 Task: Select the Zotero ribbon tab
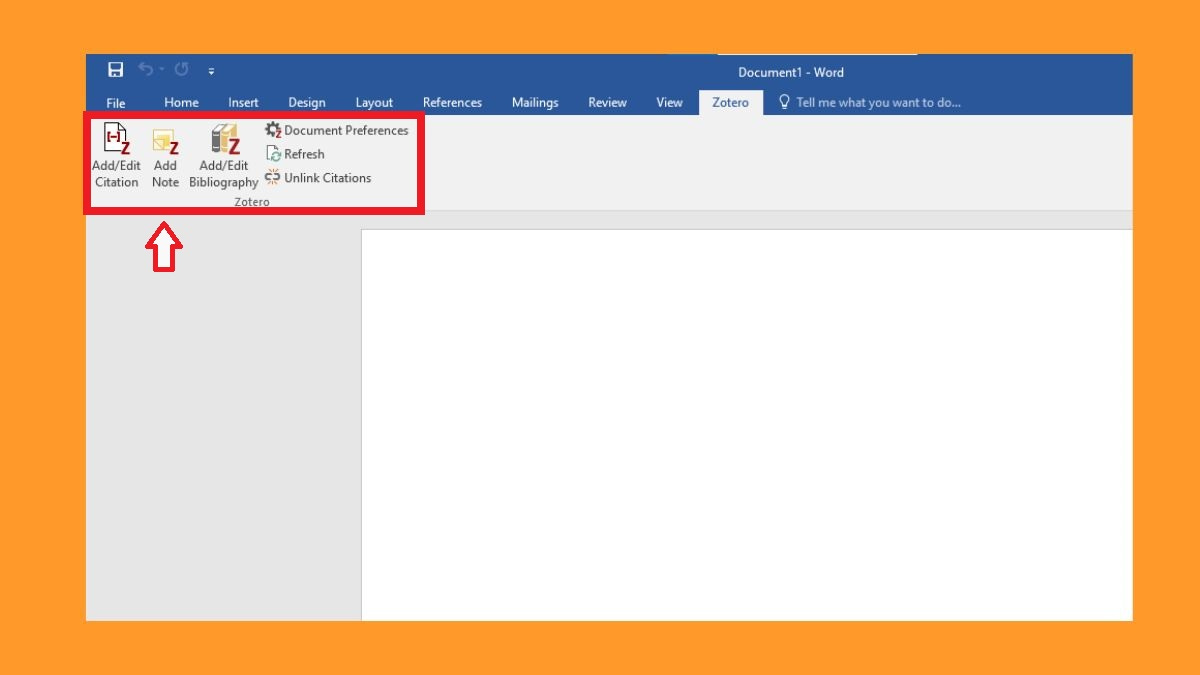(730, 102)
